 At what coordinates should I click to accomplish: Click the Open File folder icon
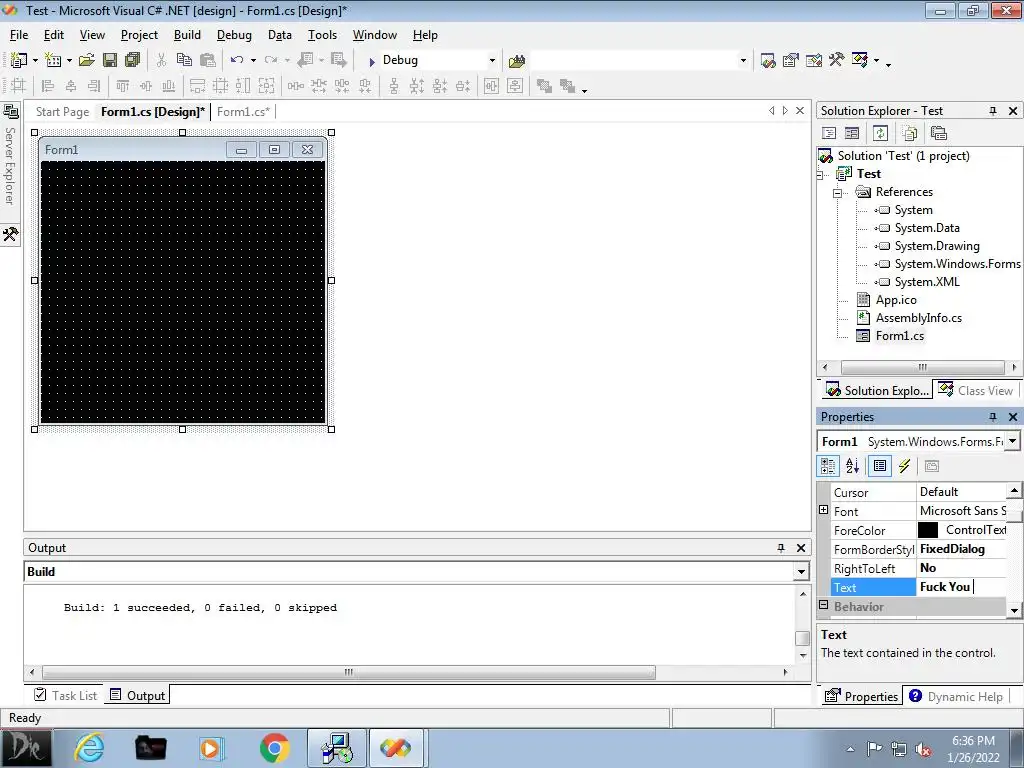click(x=87, y=60)
